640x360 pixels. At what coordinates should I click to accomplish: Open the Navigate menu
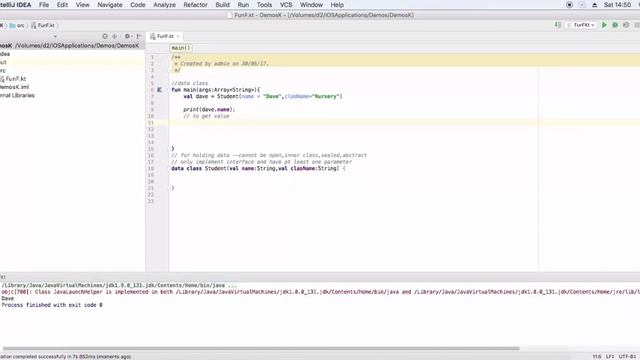tap(110, 5)
